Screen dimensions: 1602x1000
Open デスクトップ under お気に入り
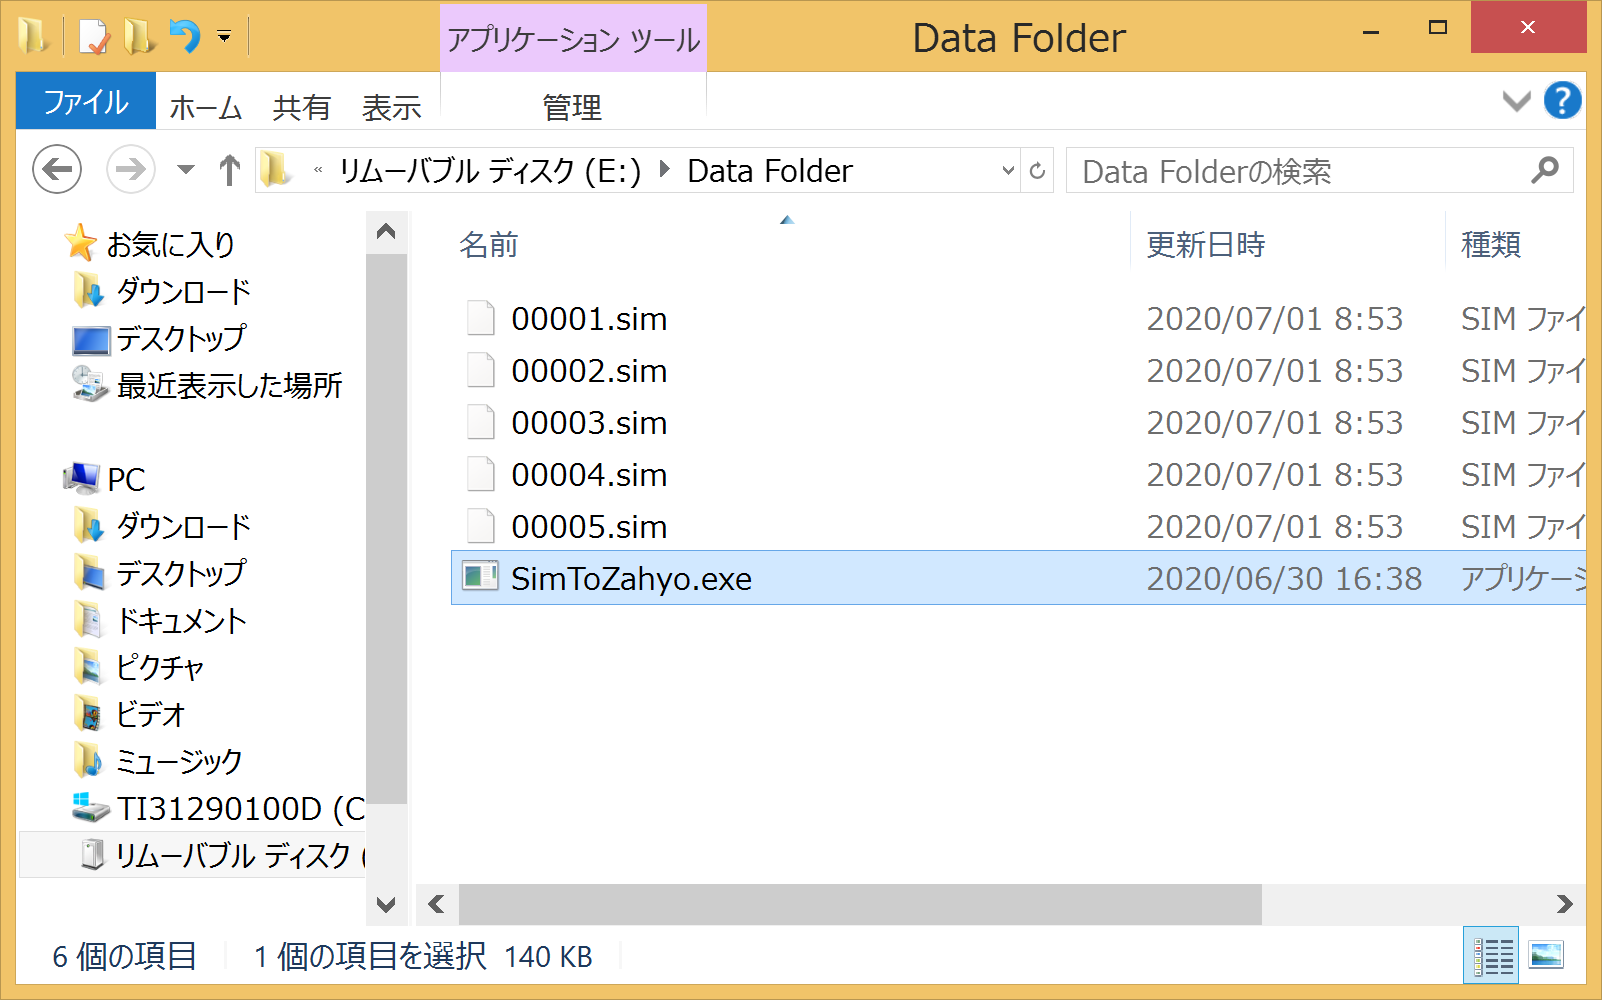tap(181, 338)
